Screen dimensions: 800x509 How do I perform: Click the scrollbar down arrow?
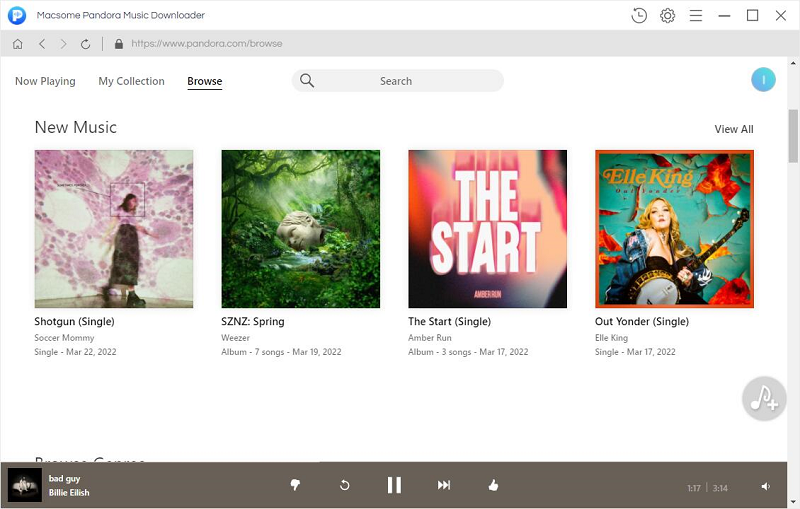click(x=793, y=502)
